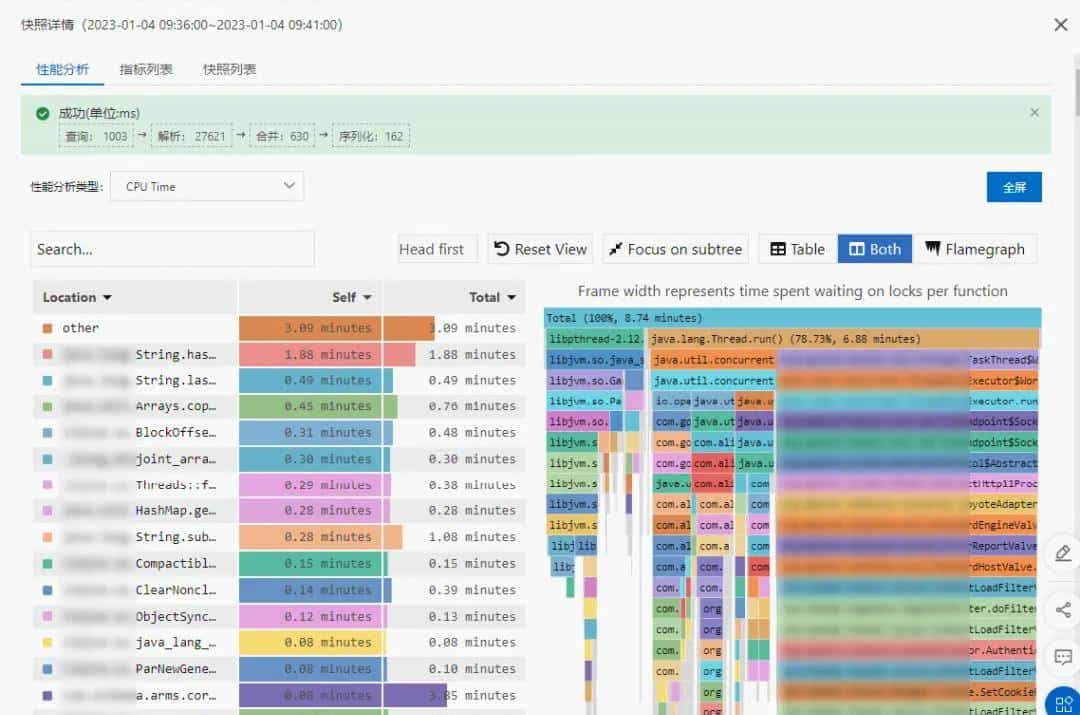The height and width of the screenshot is (715, 1080).
Task: Open the feedback comment icon on right edge
Action: pos(1062,657)
